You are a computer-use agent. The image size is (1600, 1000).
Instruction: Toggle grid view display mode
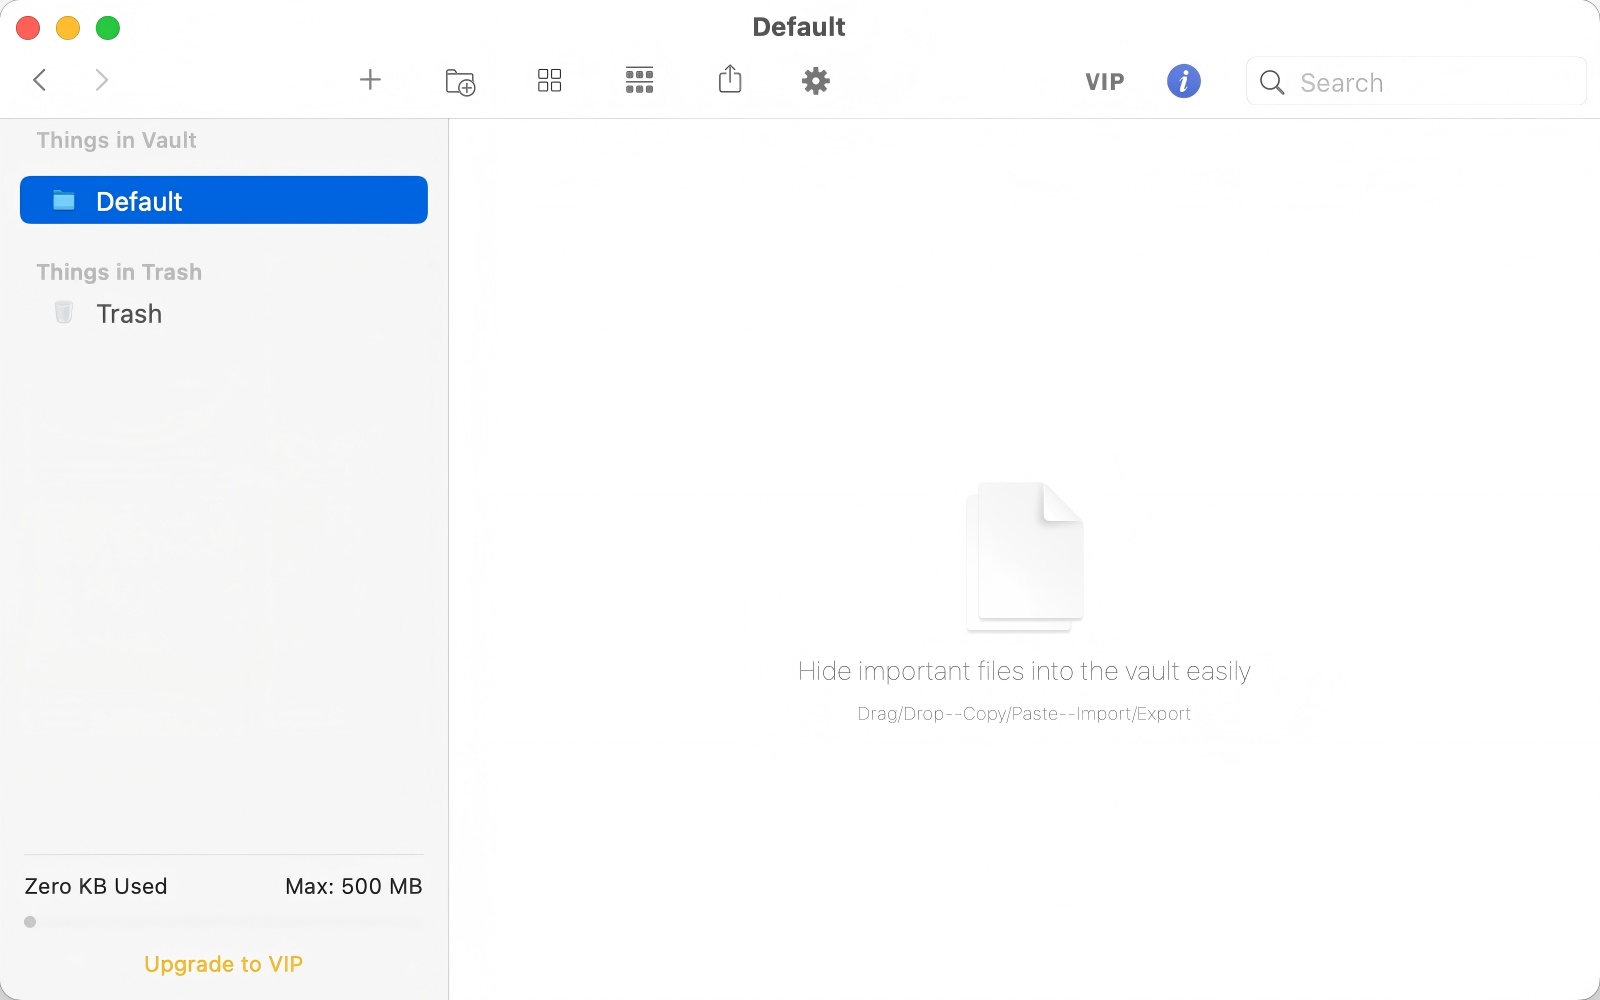548,81
